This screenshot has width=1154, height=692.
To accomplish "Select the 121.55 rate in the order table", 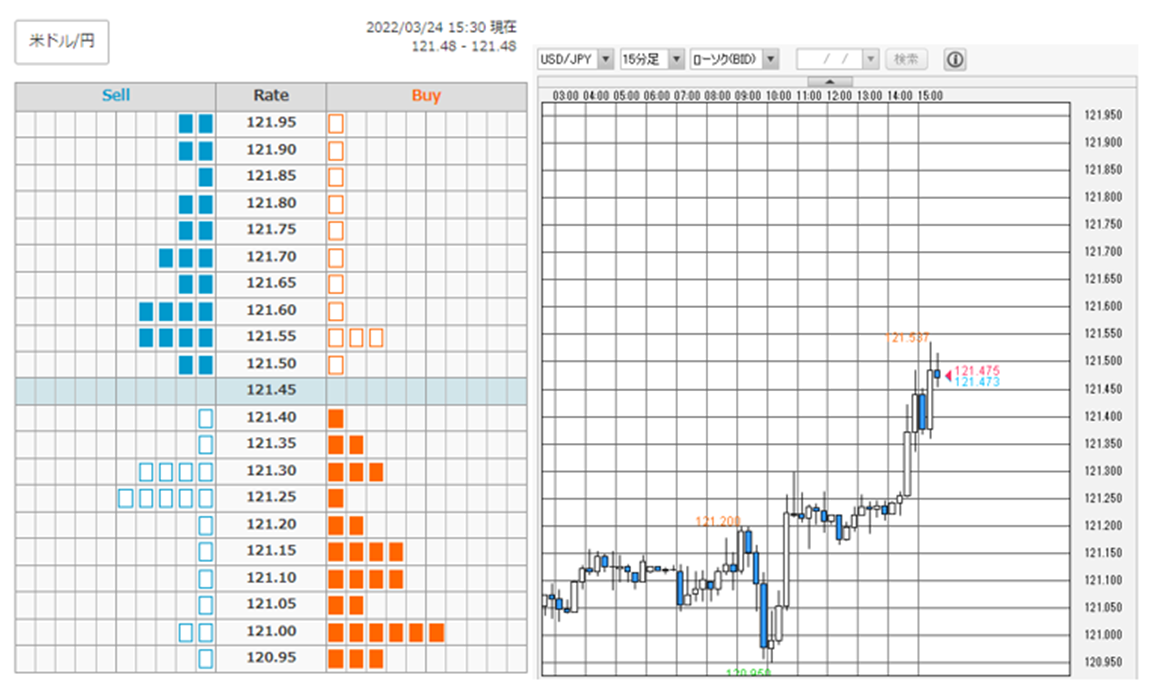I will (x=271, y=336).
